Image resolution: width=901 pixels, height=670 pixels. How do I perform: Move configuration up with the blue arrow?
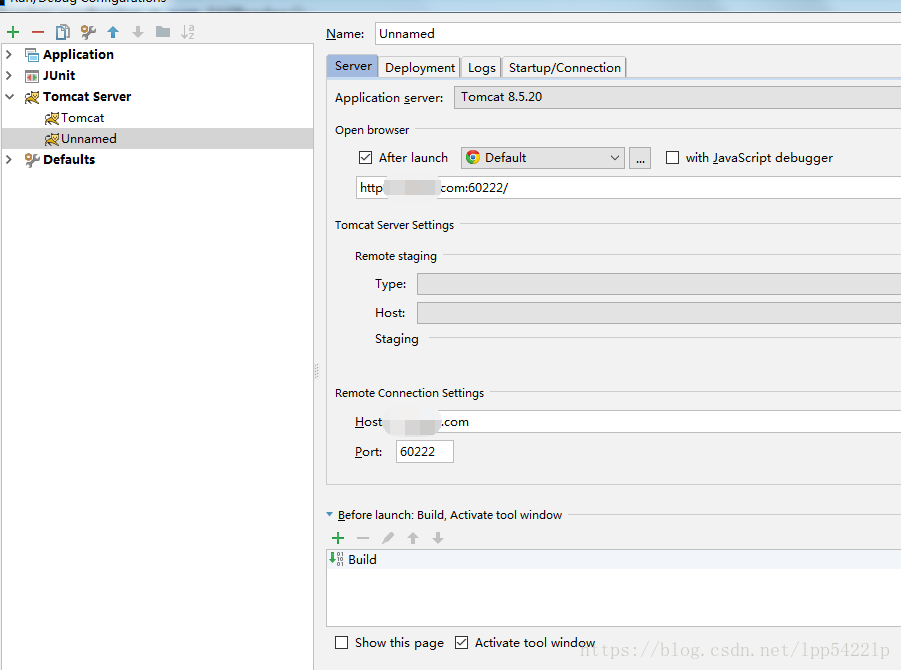coord(113,32)
